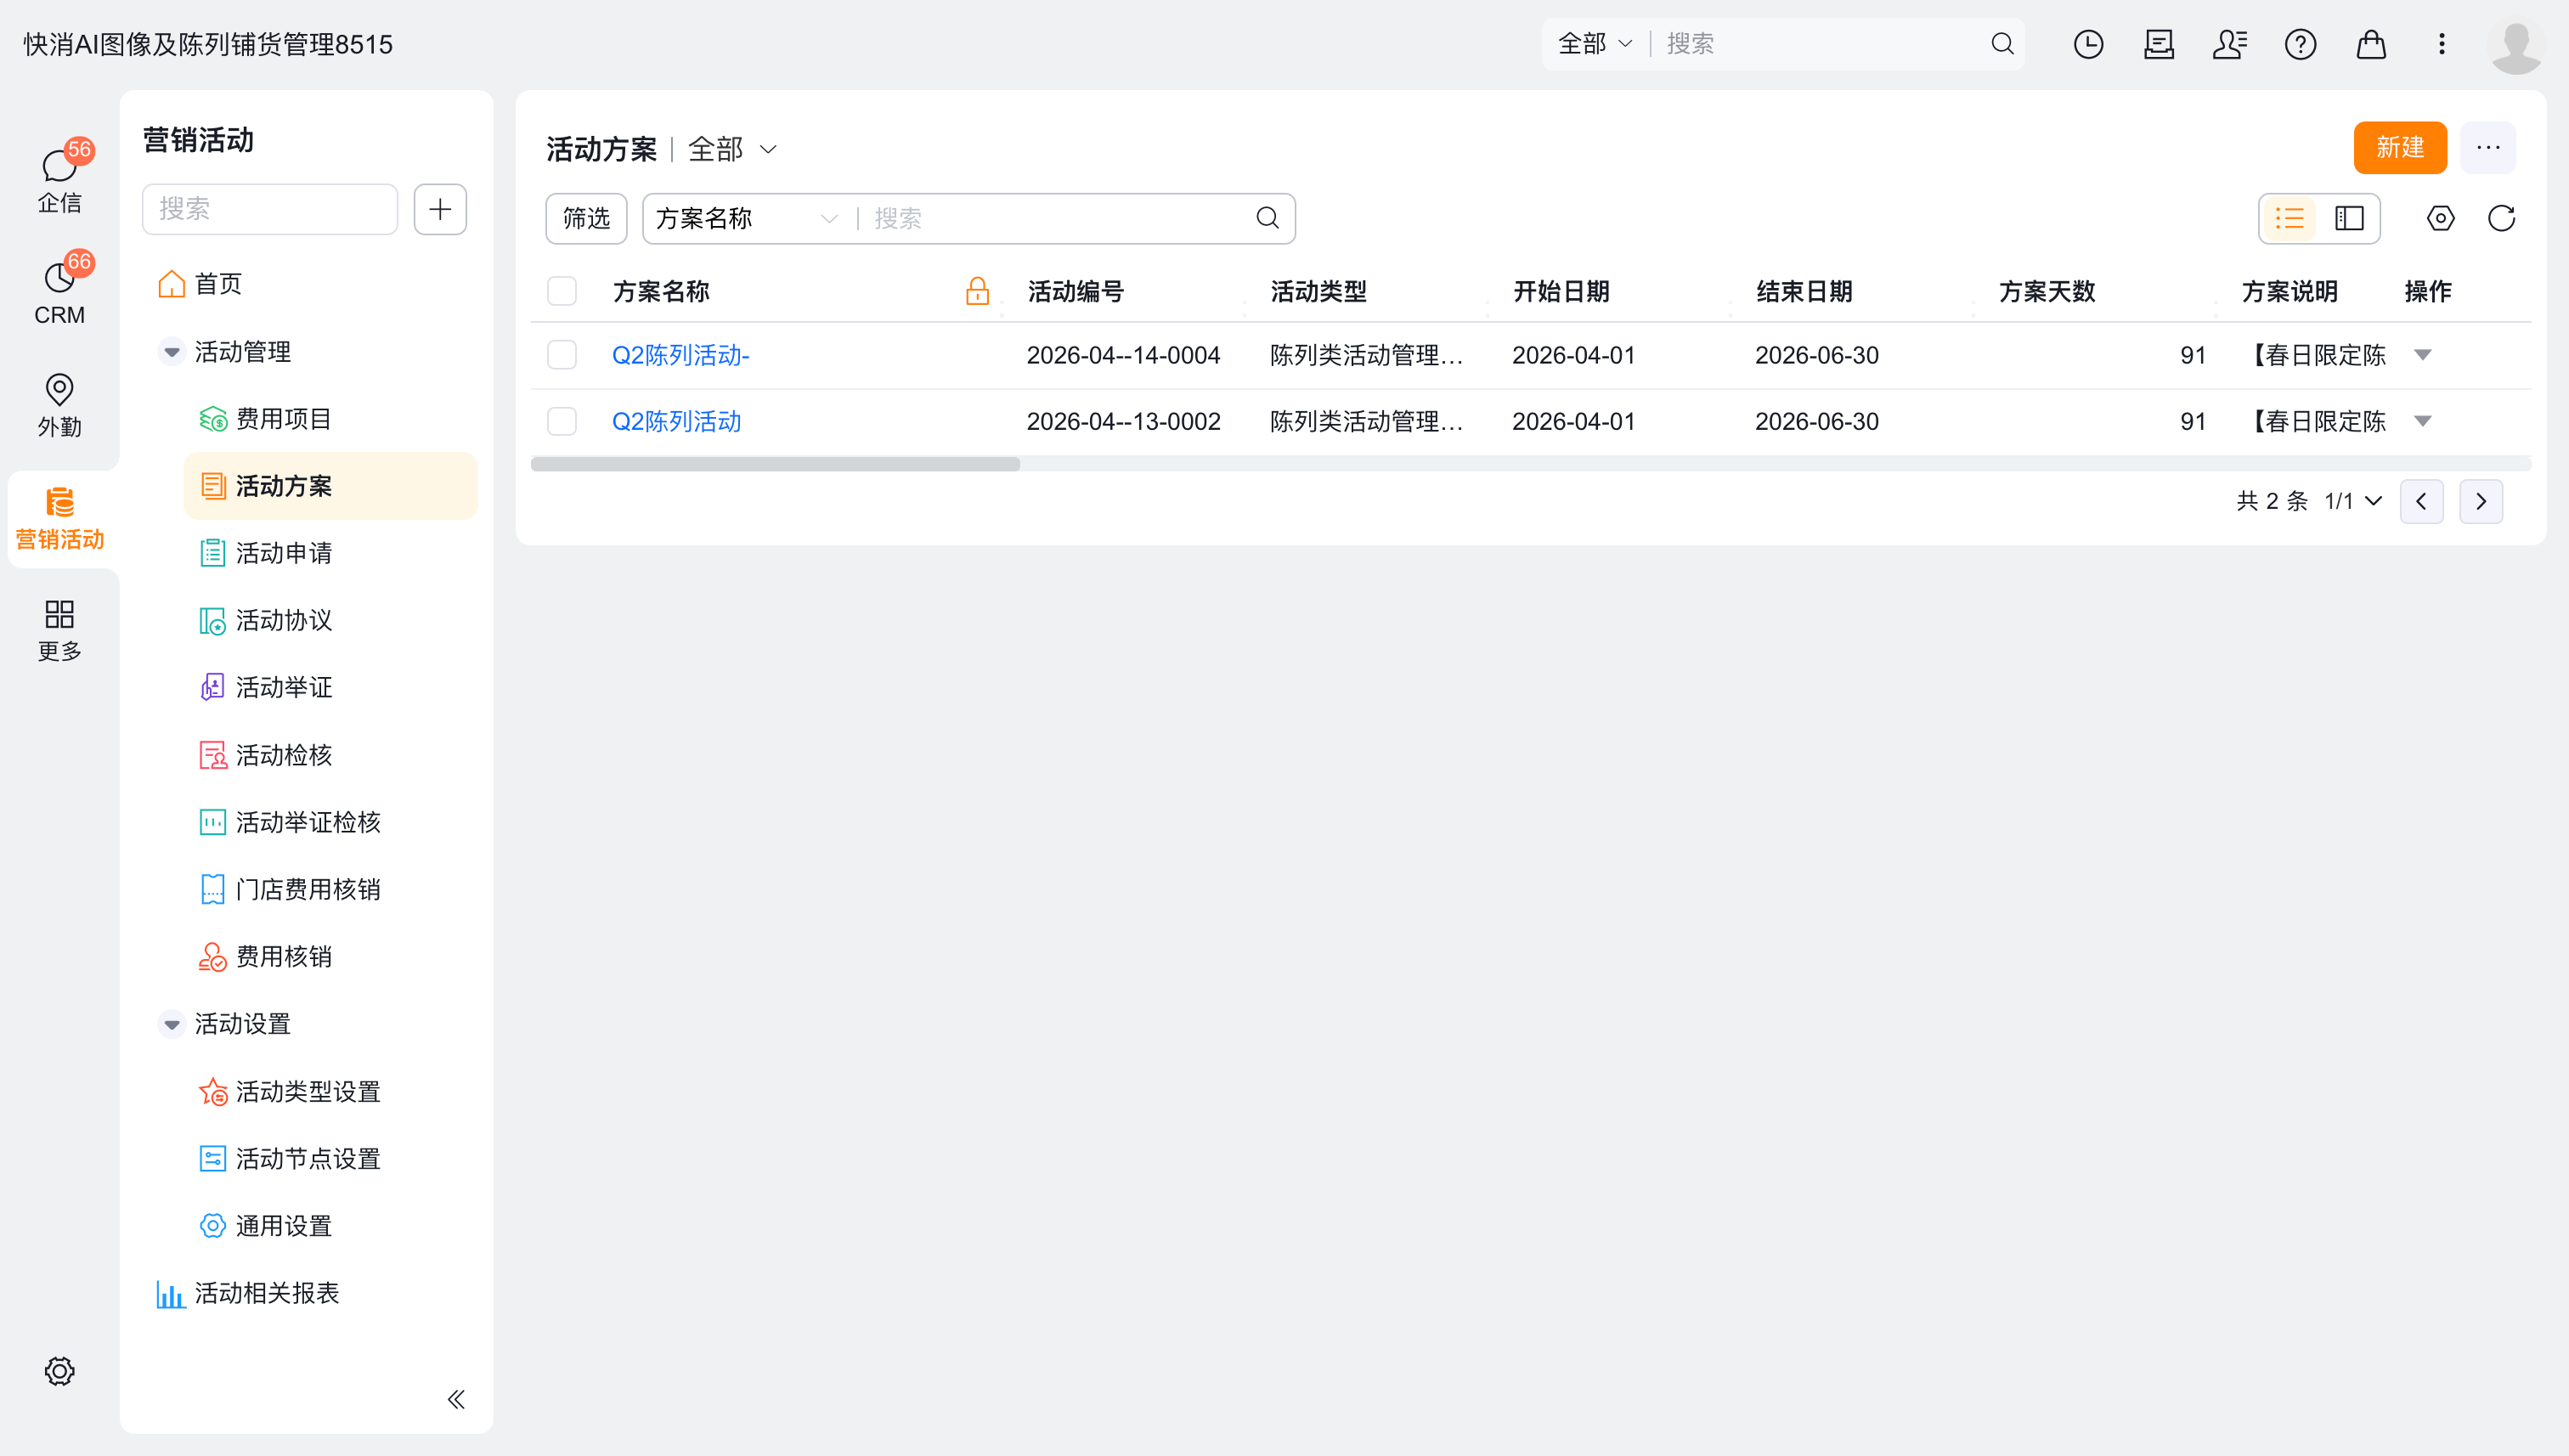
Task: Collapse the 活动管理 tree group
Action: click(x=171, y=352)
